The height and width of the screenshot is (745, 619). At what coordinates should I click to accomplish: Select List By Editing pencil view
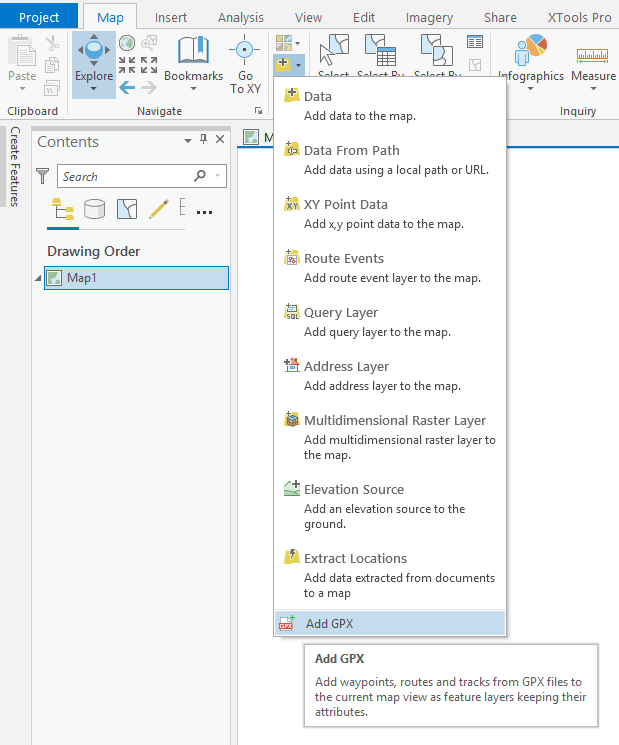(x=159, y=209)
